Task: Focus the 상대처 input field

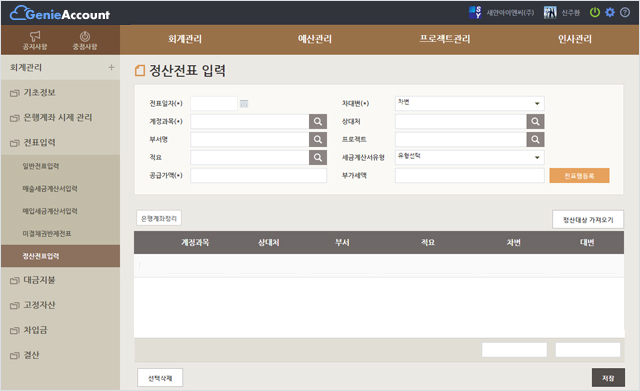Action: [461, 122]
